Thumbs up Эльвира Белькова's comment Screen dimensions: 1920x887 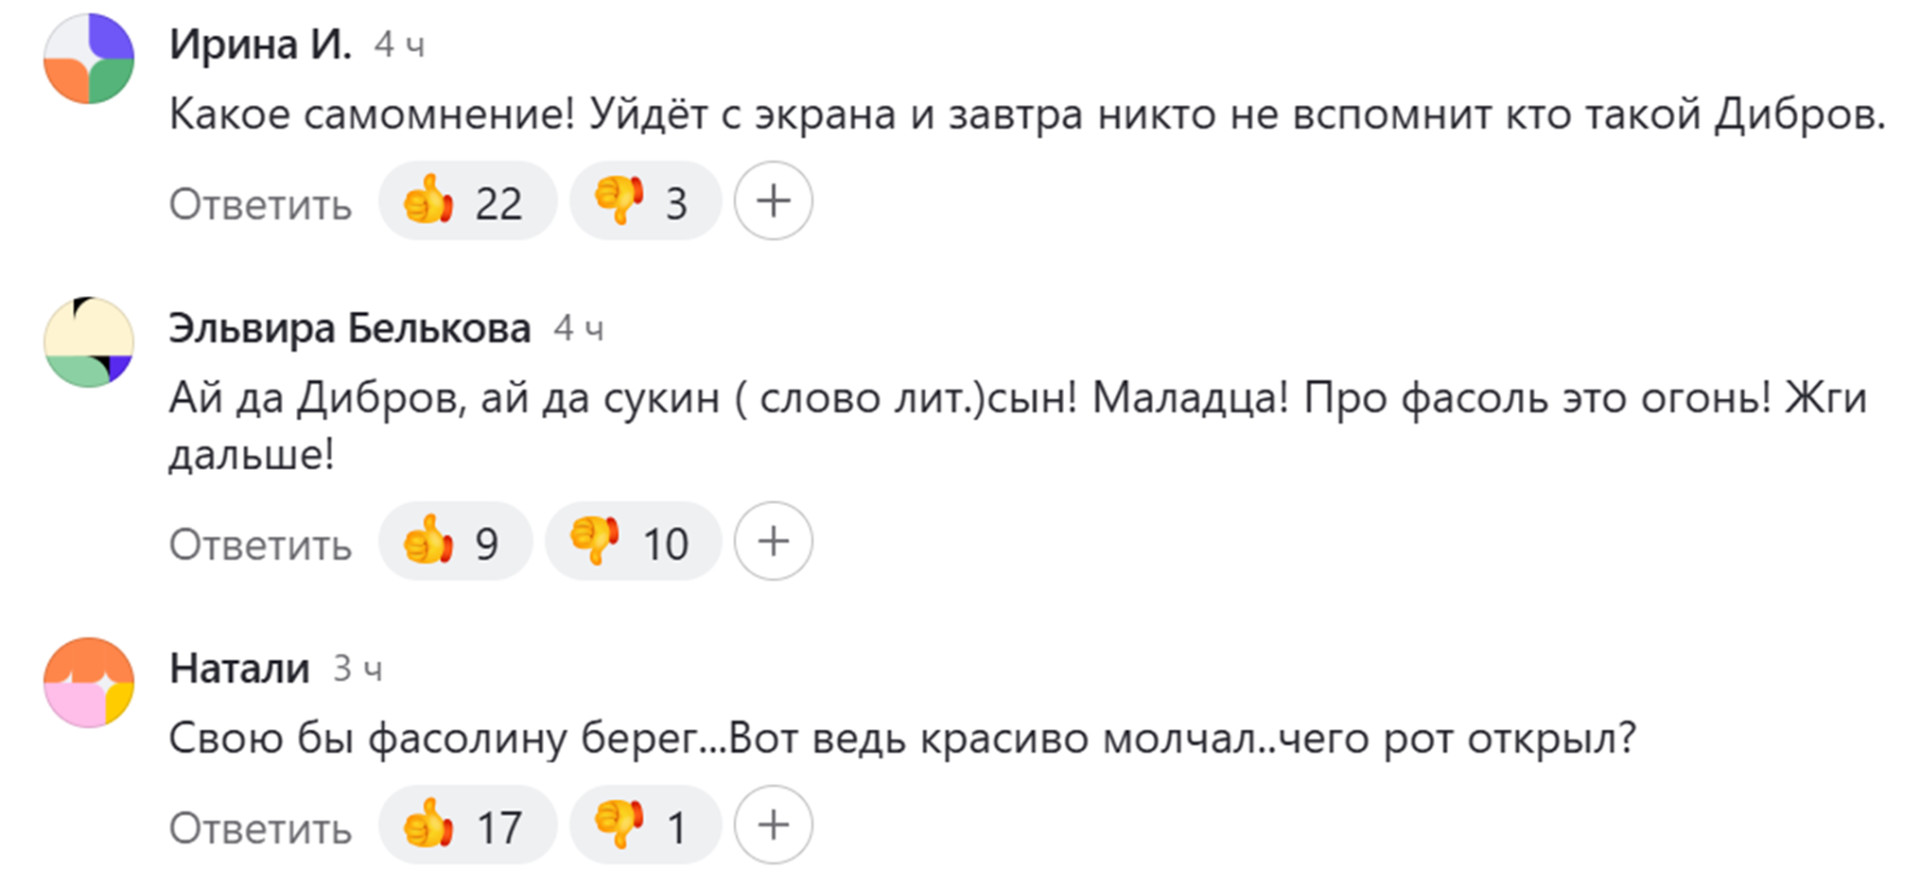coord(454,543)
